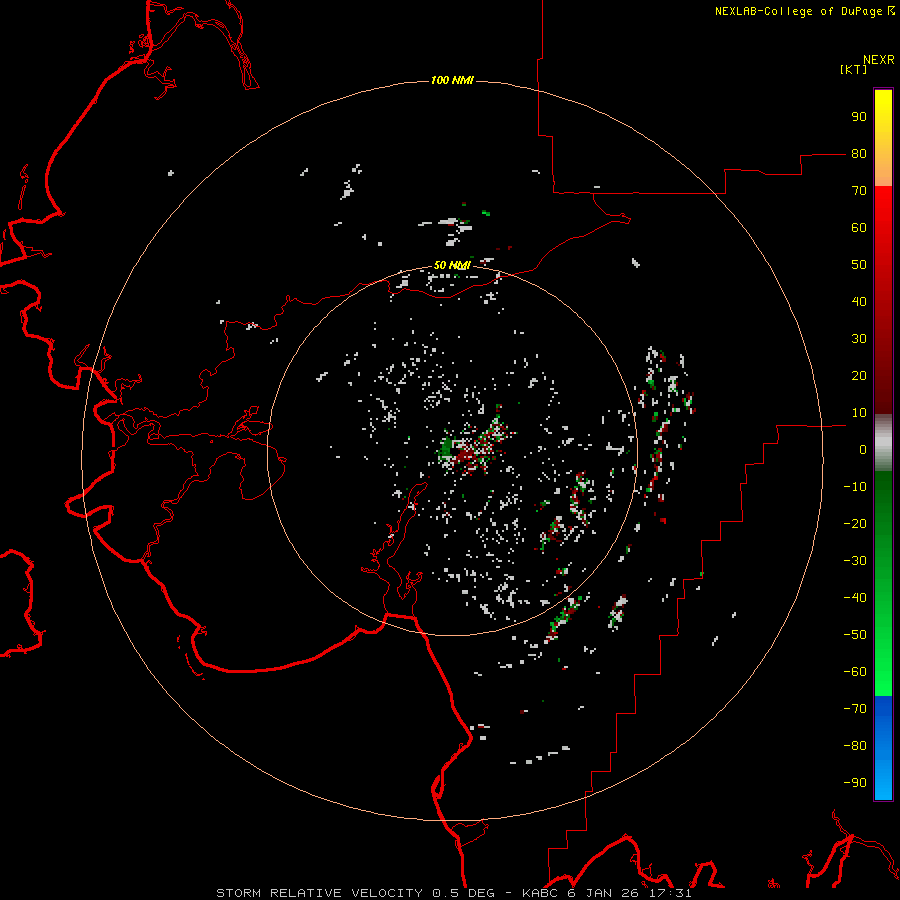Click the -60 value on the velocity scale
Screen dimensions: 900x900
855,672
